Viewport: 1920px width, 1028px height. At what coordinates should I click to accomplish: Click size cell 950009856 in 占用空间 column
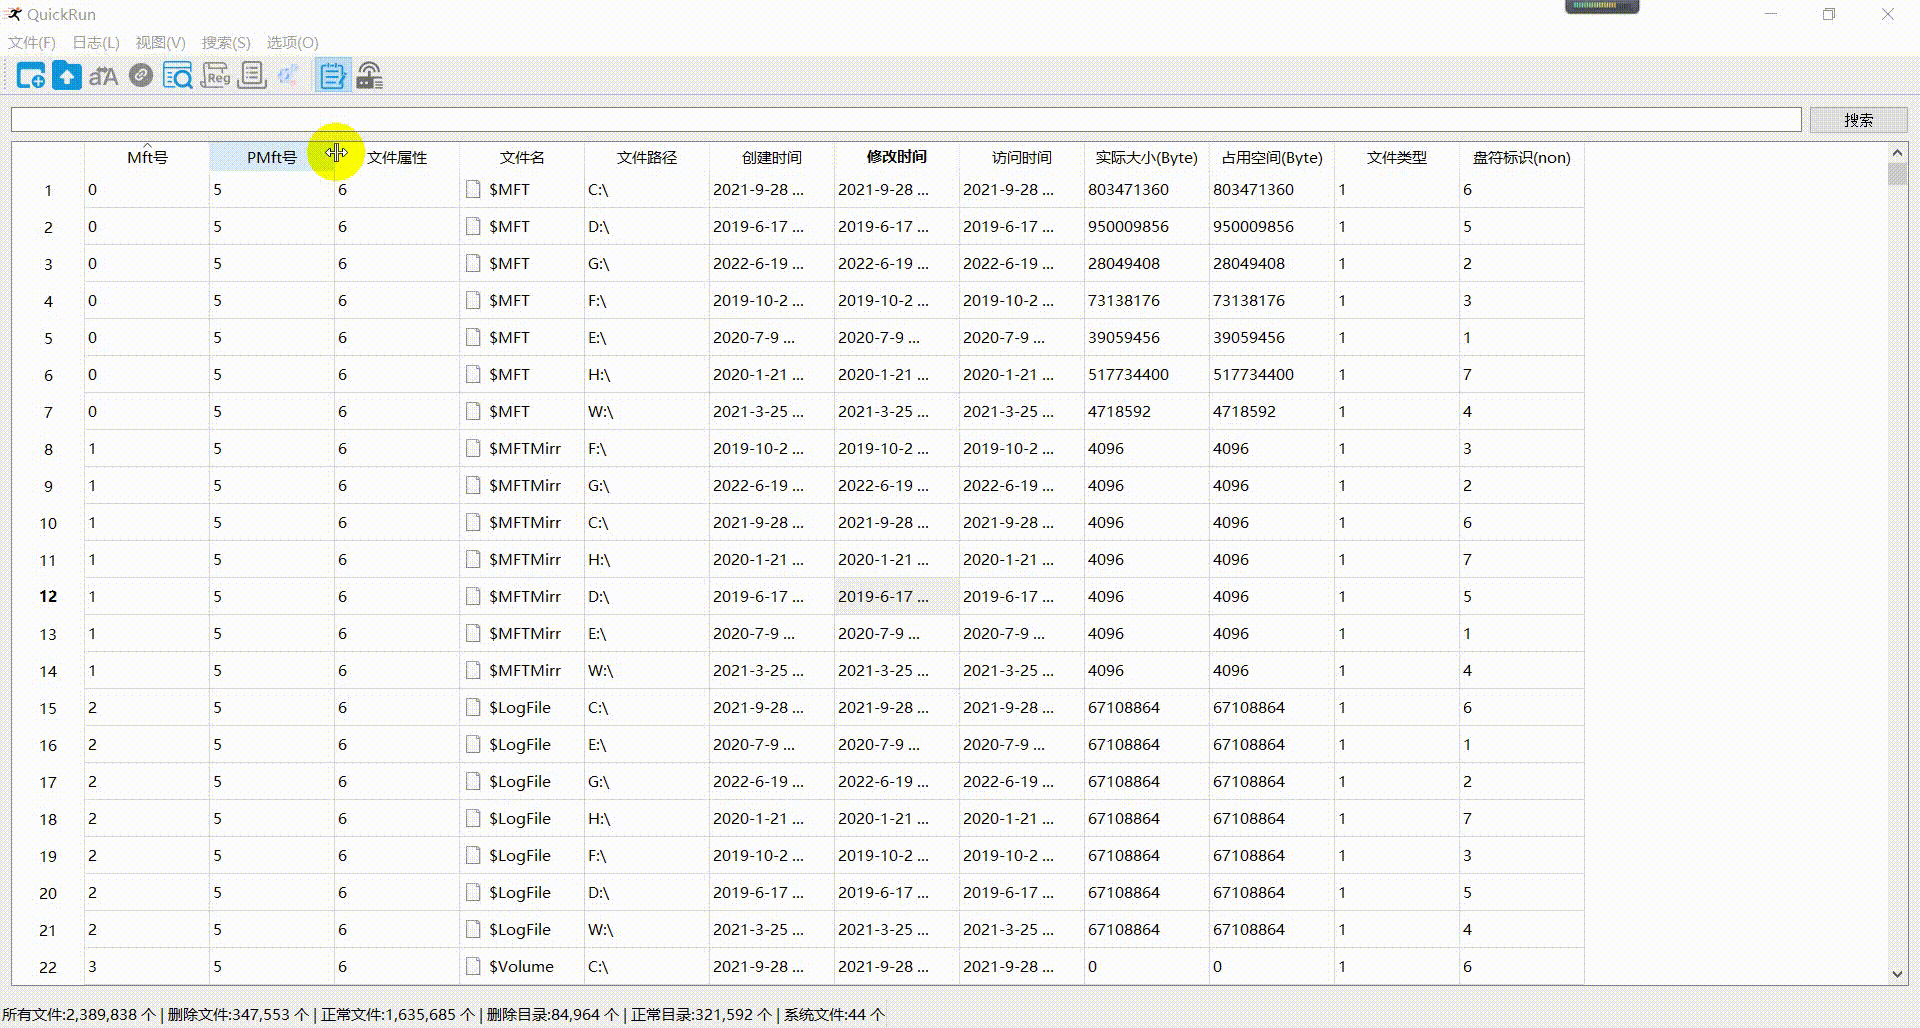(1272, 226)
